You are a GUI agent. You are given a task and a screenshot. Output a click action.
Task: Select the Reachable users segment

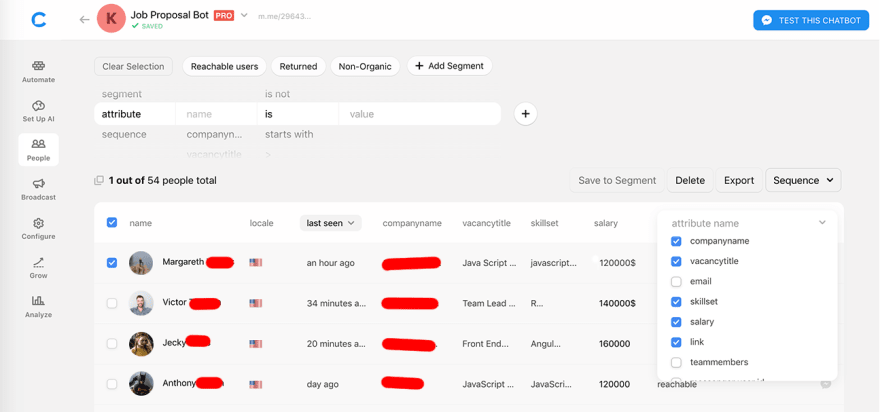coord(224,66)
